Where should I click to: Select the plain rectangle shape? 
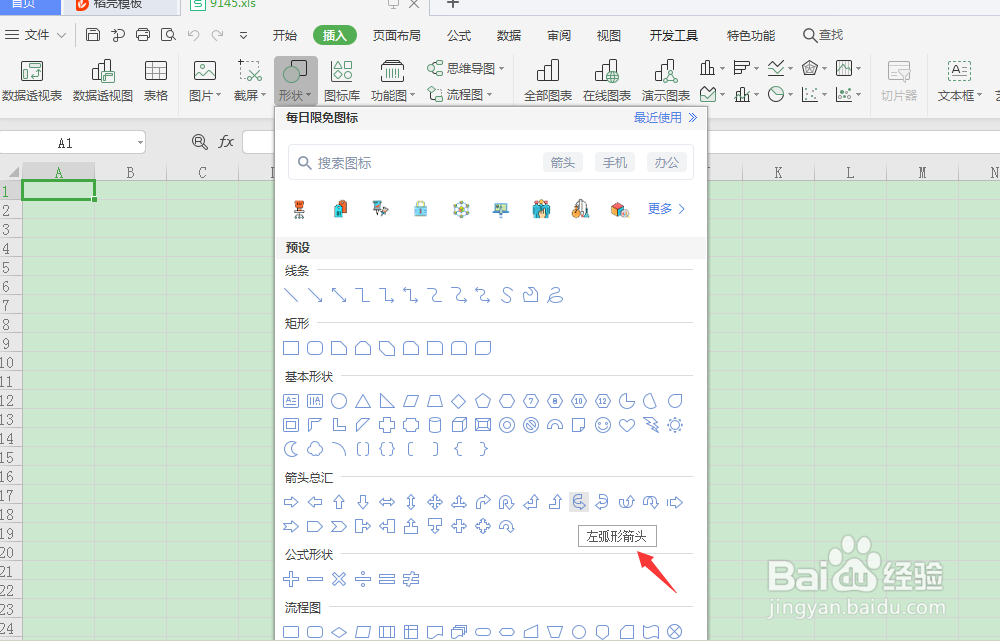point(291,348)
